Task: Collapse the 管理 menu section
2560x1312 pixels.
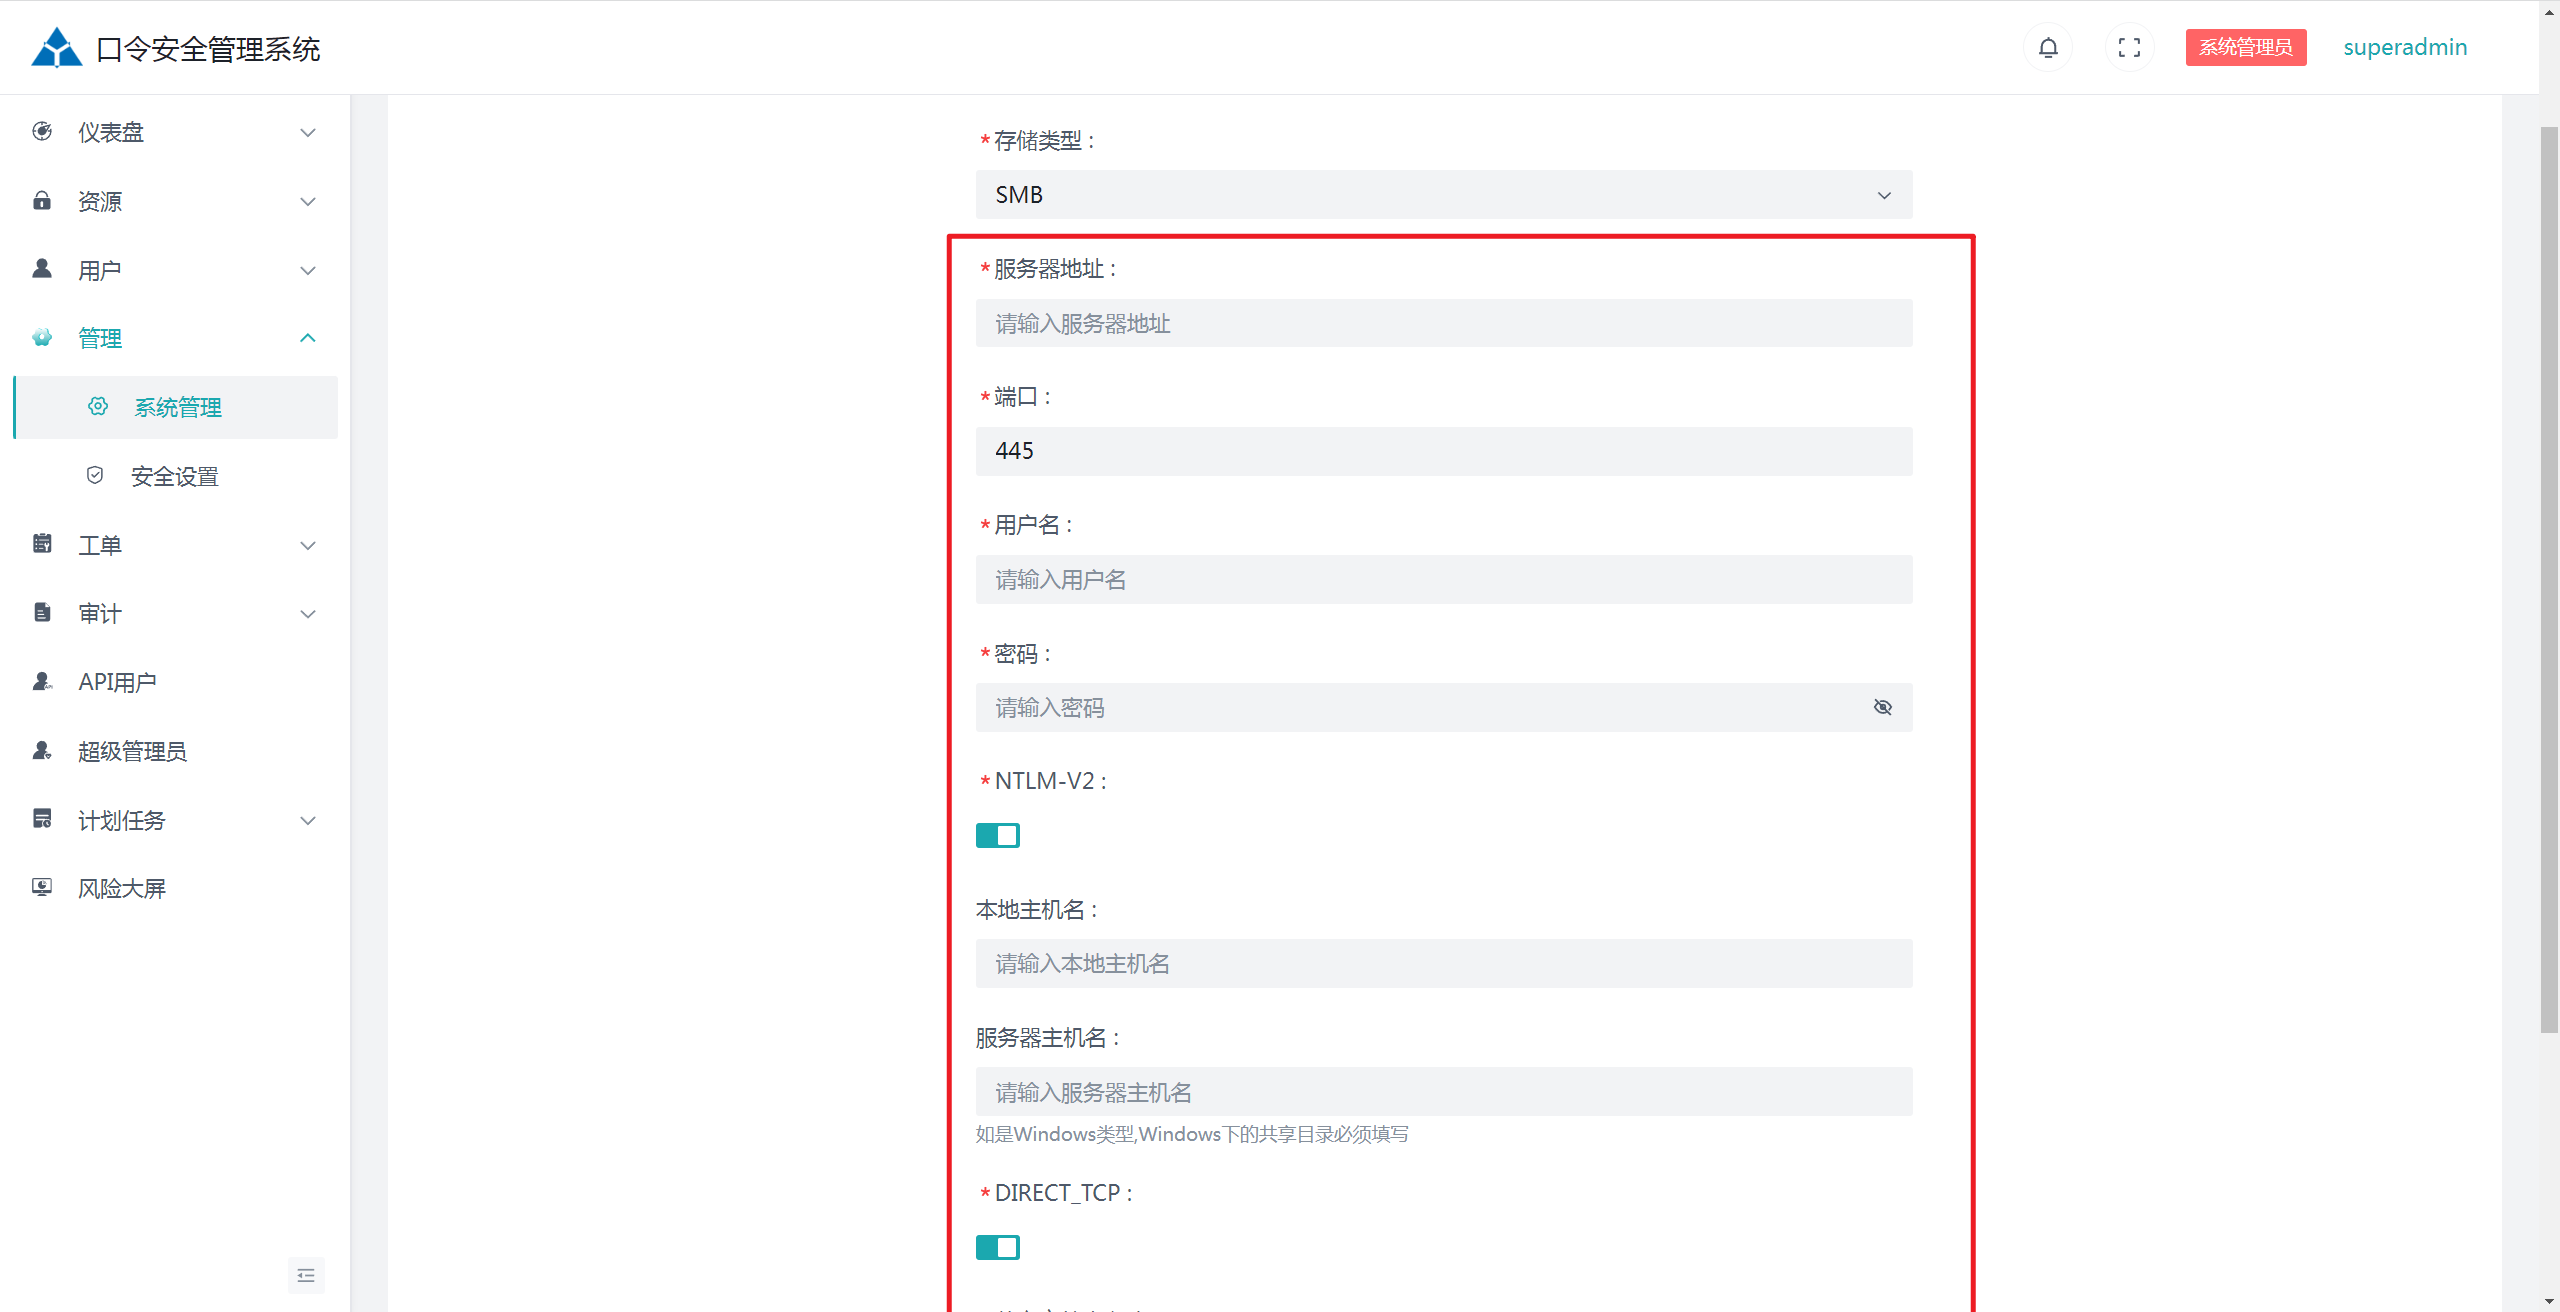Action: point(308,338)
